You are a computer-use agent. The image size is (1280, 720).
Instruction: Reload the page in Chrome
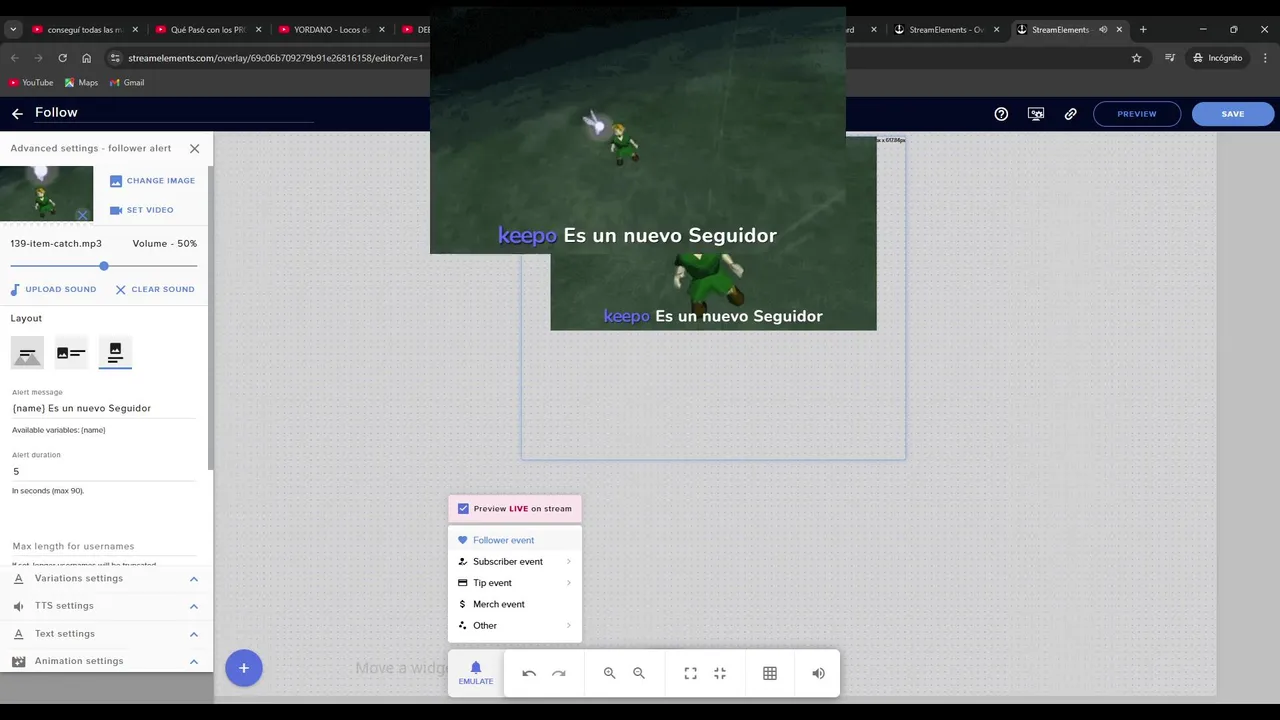click(x=62, y=58)
